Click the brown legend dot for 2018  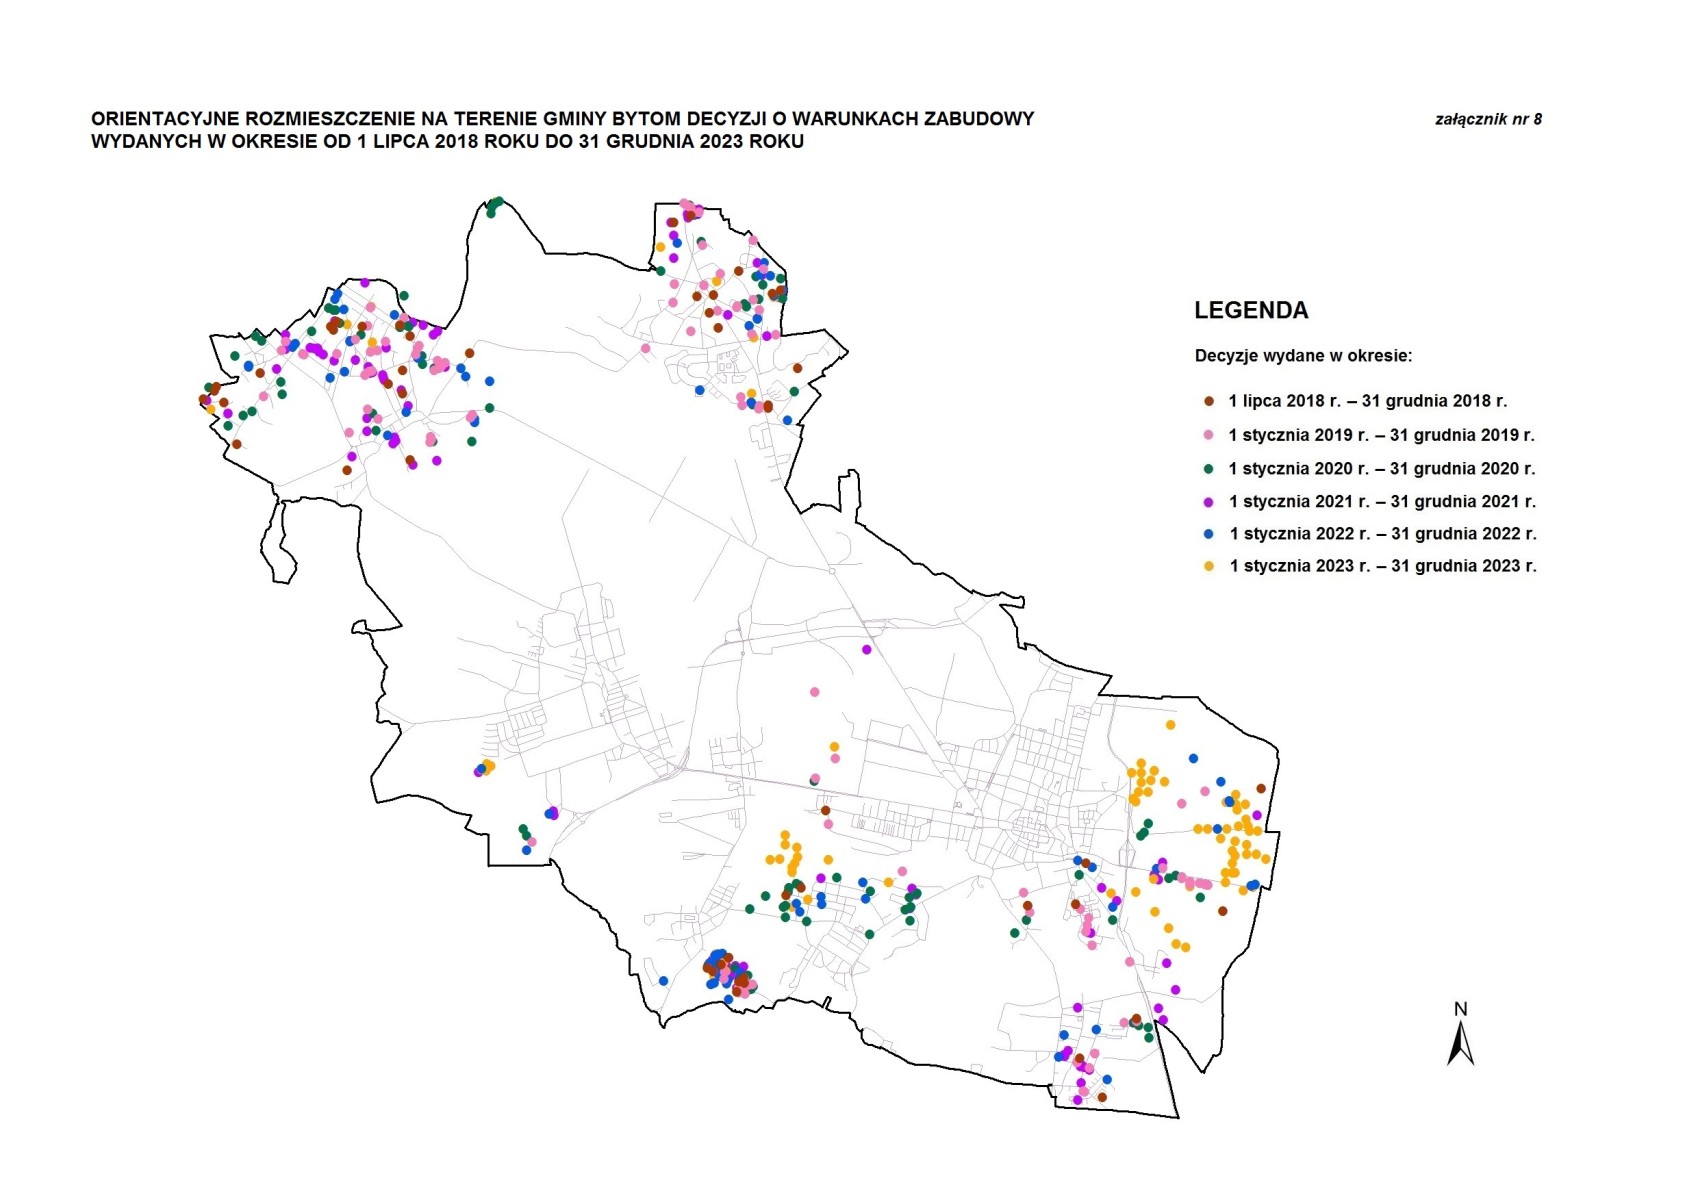[x=1208, y=401]
